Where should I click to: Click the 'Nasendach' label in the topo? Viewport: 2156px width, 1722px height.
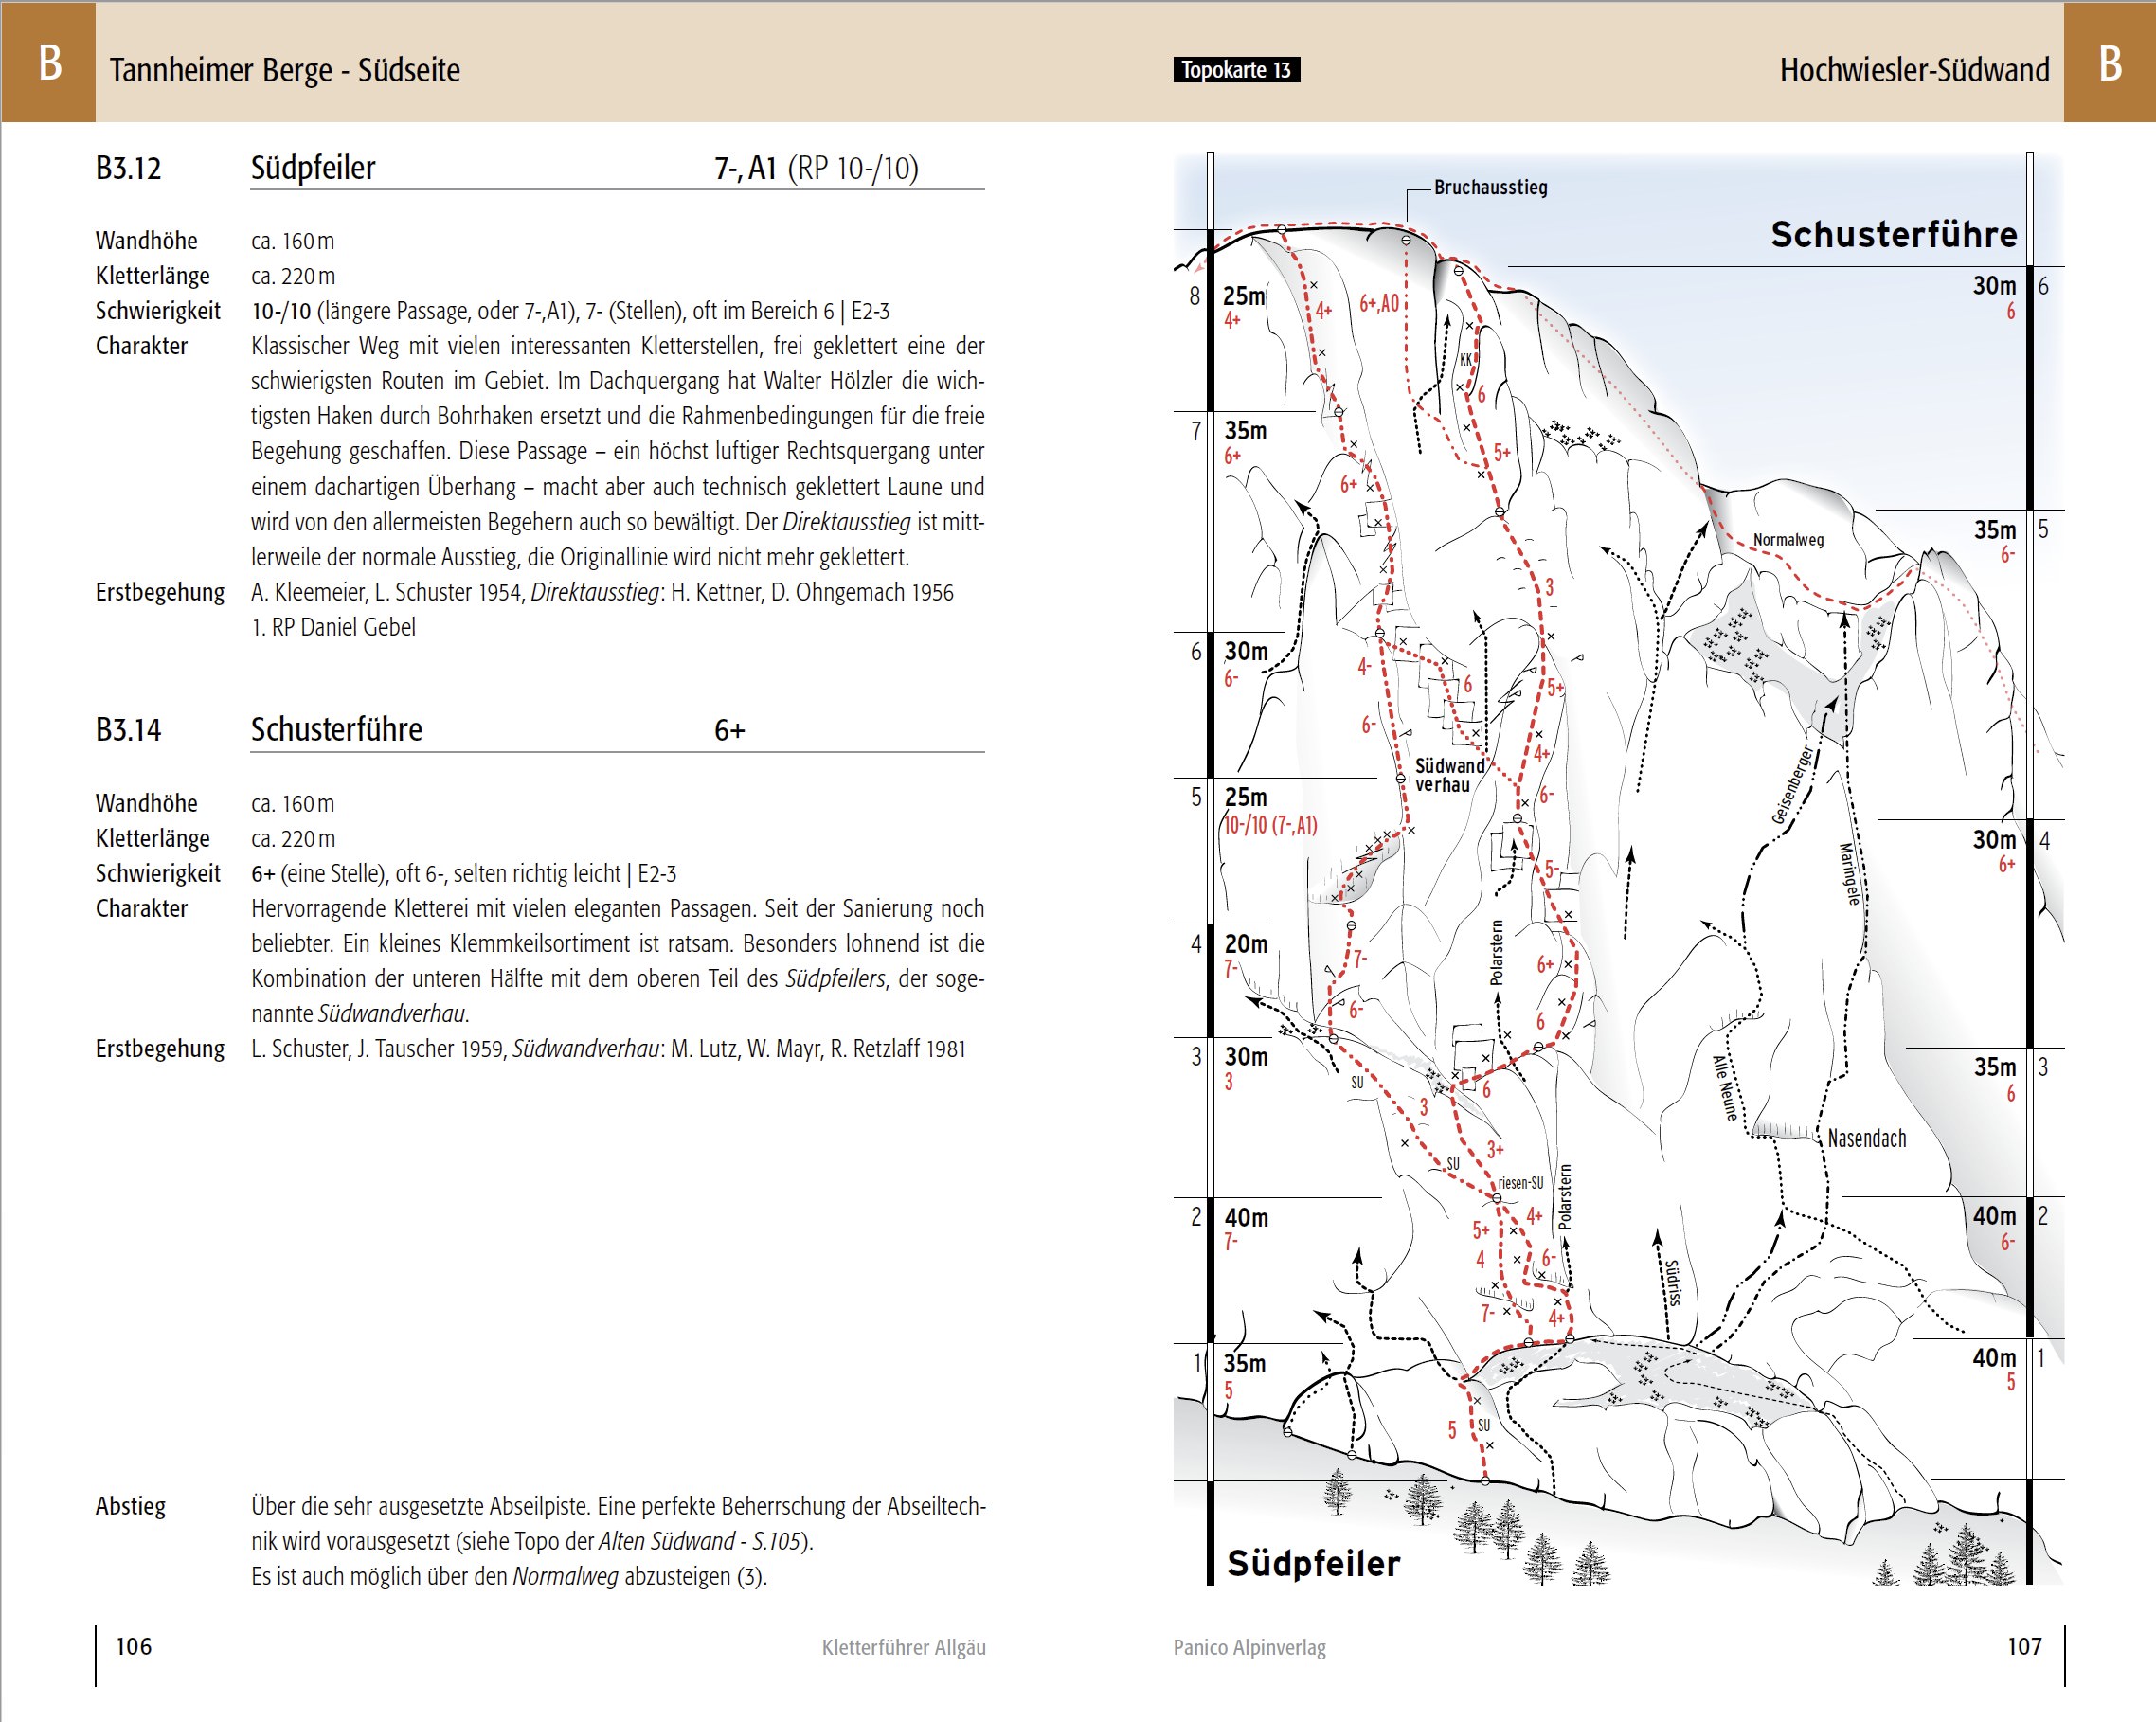tap(1866, 1139)
